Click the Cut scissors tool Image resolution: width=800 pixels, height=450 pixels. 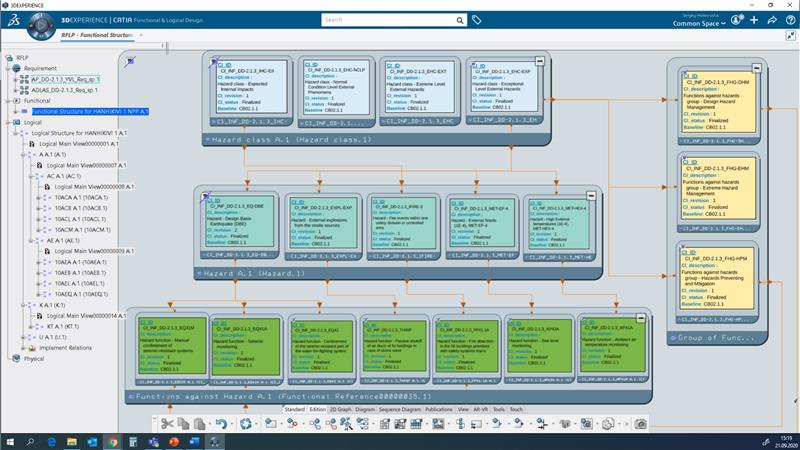pyautogui.click(x=167, y=423)
